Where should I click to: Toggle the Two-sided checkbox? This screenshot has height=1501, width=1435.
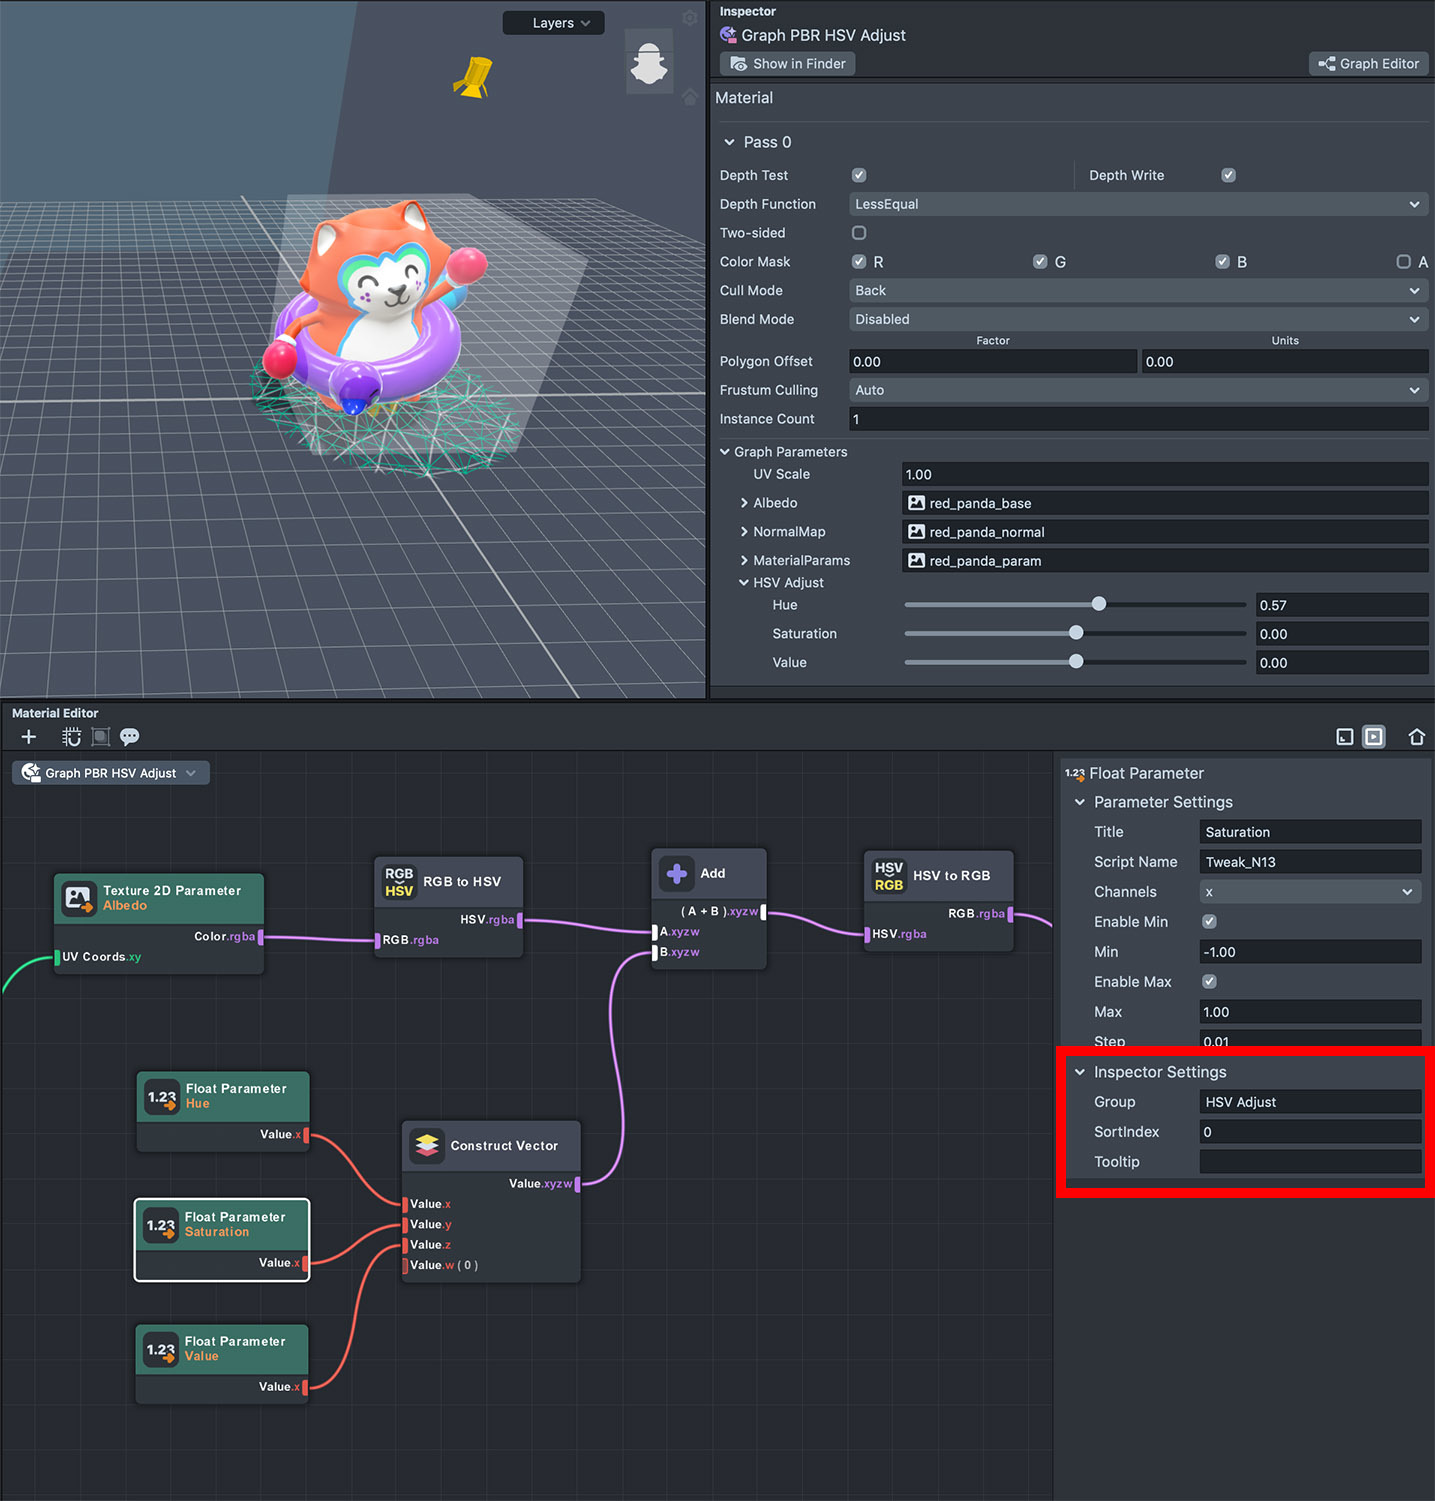pos(859,233)
